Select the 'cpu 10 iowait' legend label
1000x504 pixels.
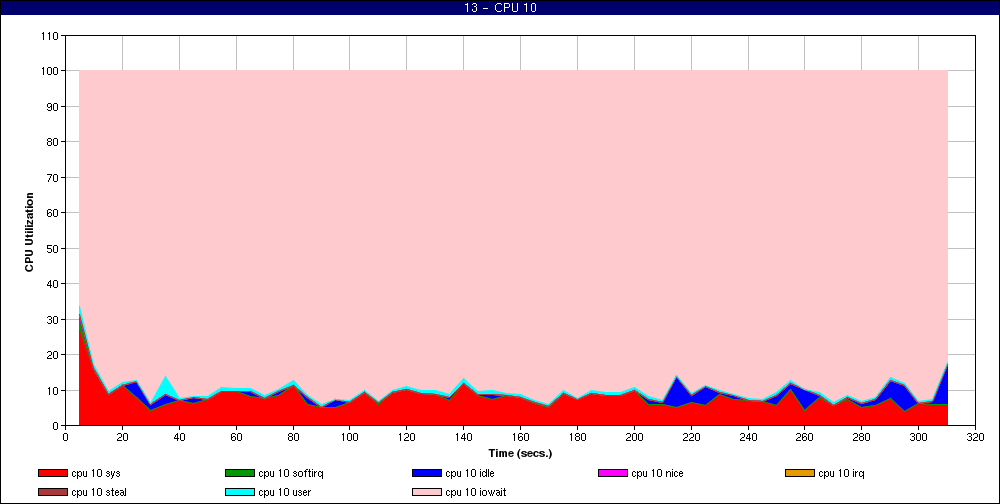[x=476, y=493]
